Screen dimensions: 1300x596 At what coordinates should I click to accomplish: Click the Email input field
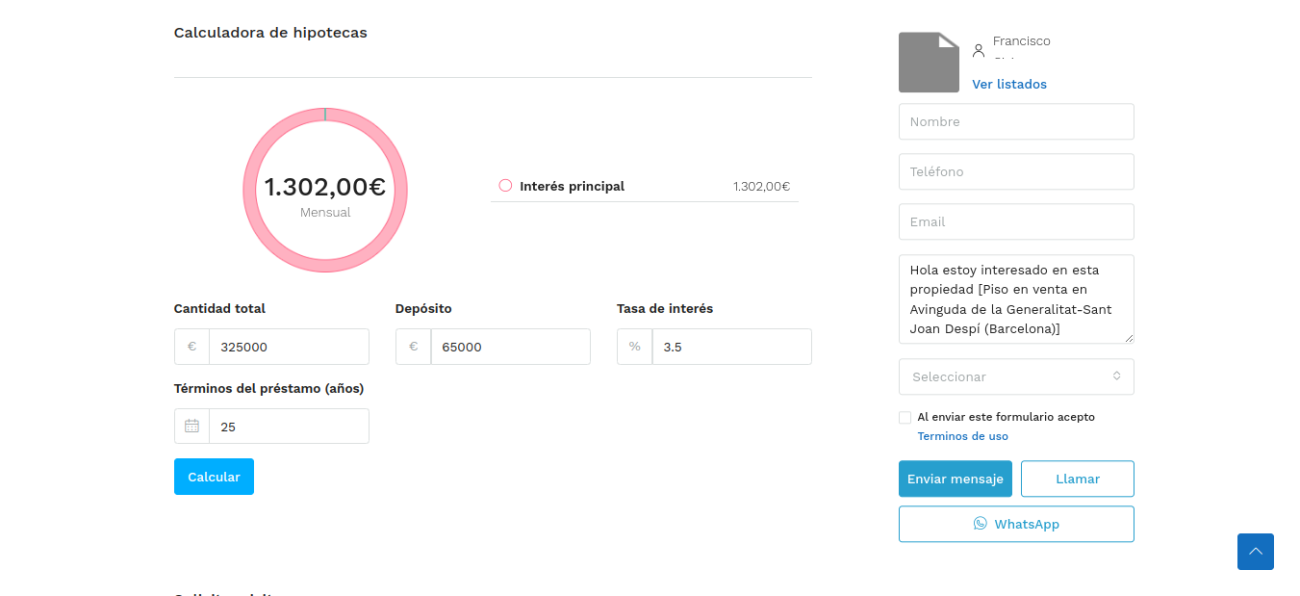point(1016,222)
